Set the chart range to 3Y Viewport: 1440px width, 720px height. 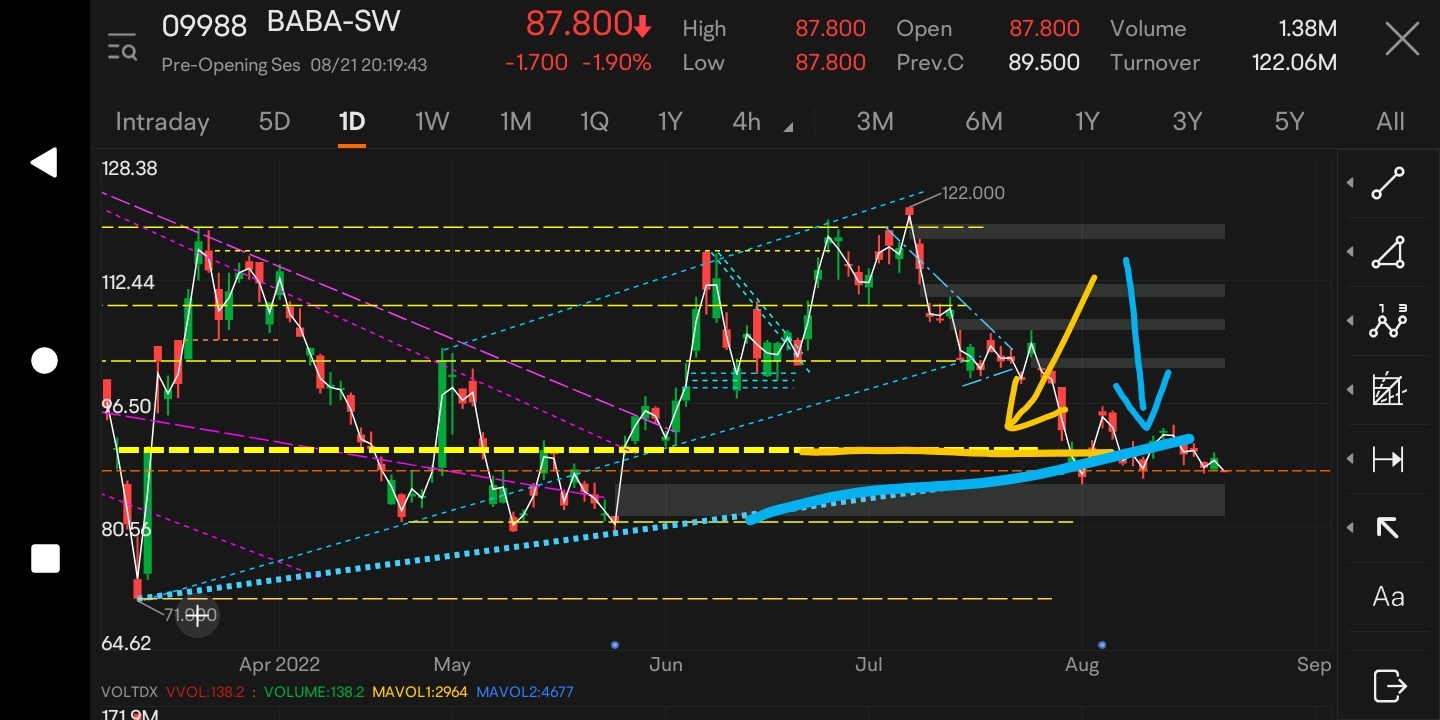[1187, 122]
